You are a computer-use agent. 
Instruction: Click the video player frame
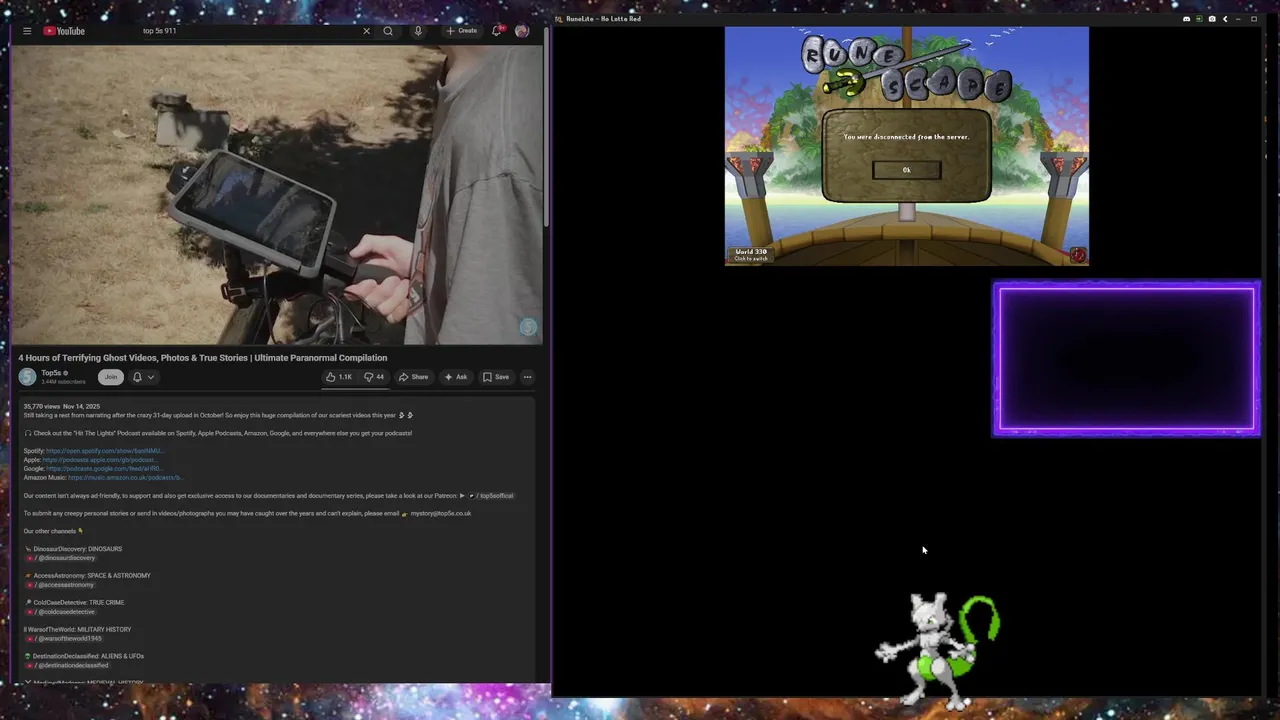click(x=277, y=194)
